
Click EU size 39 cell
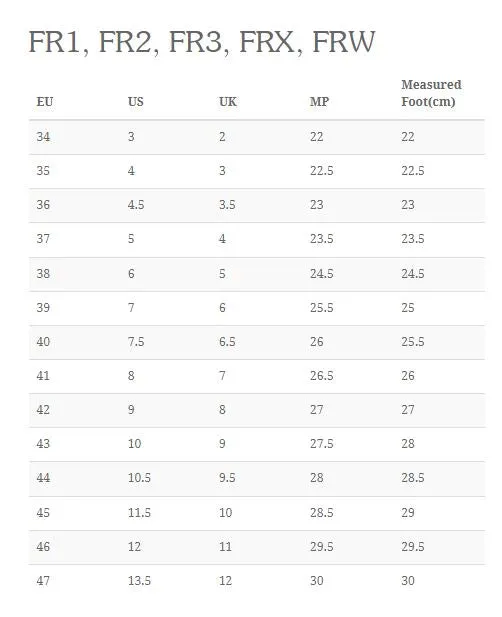[x=43, y=307]
